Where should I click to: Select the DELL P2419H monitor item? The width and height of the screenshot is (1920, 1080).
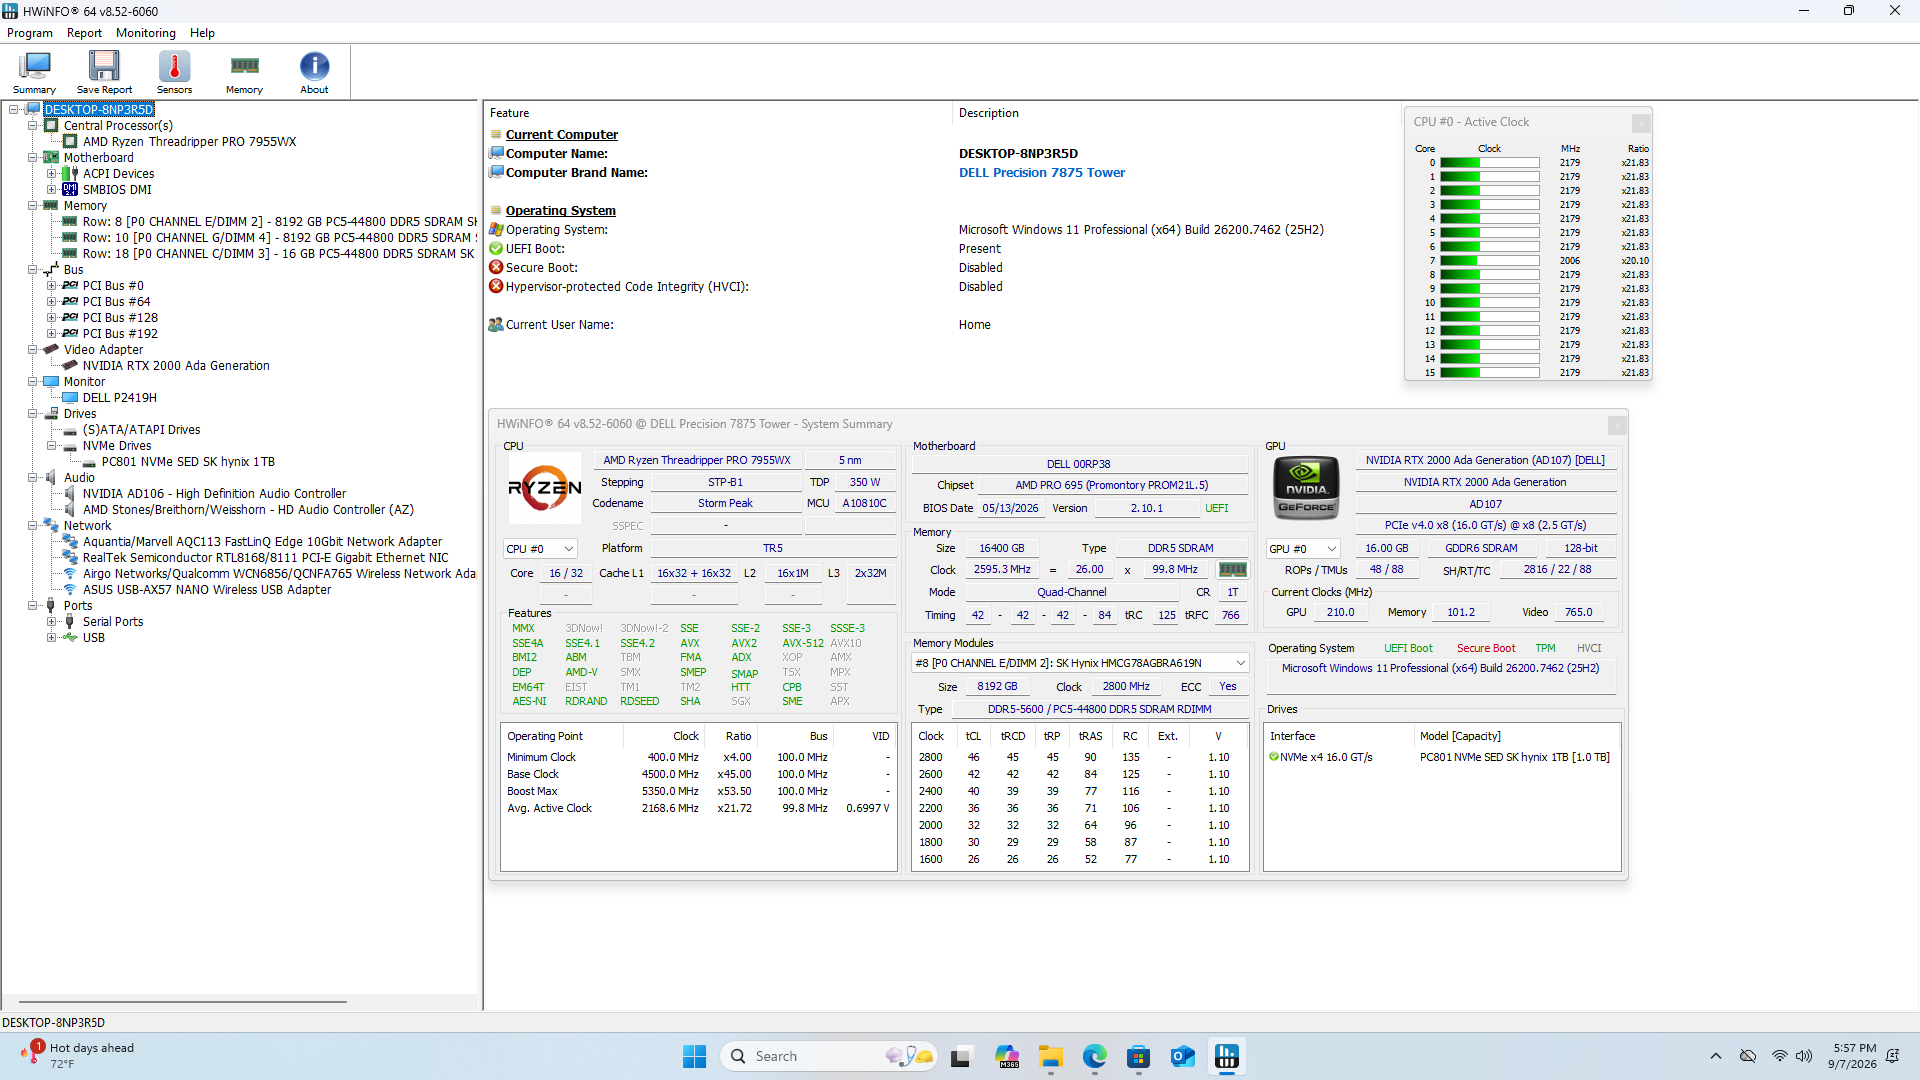(119, 398)
